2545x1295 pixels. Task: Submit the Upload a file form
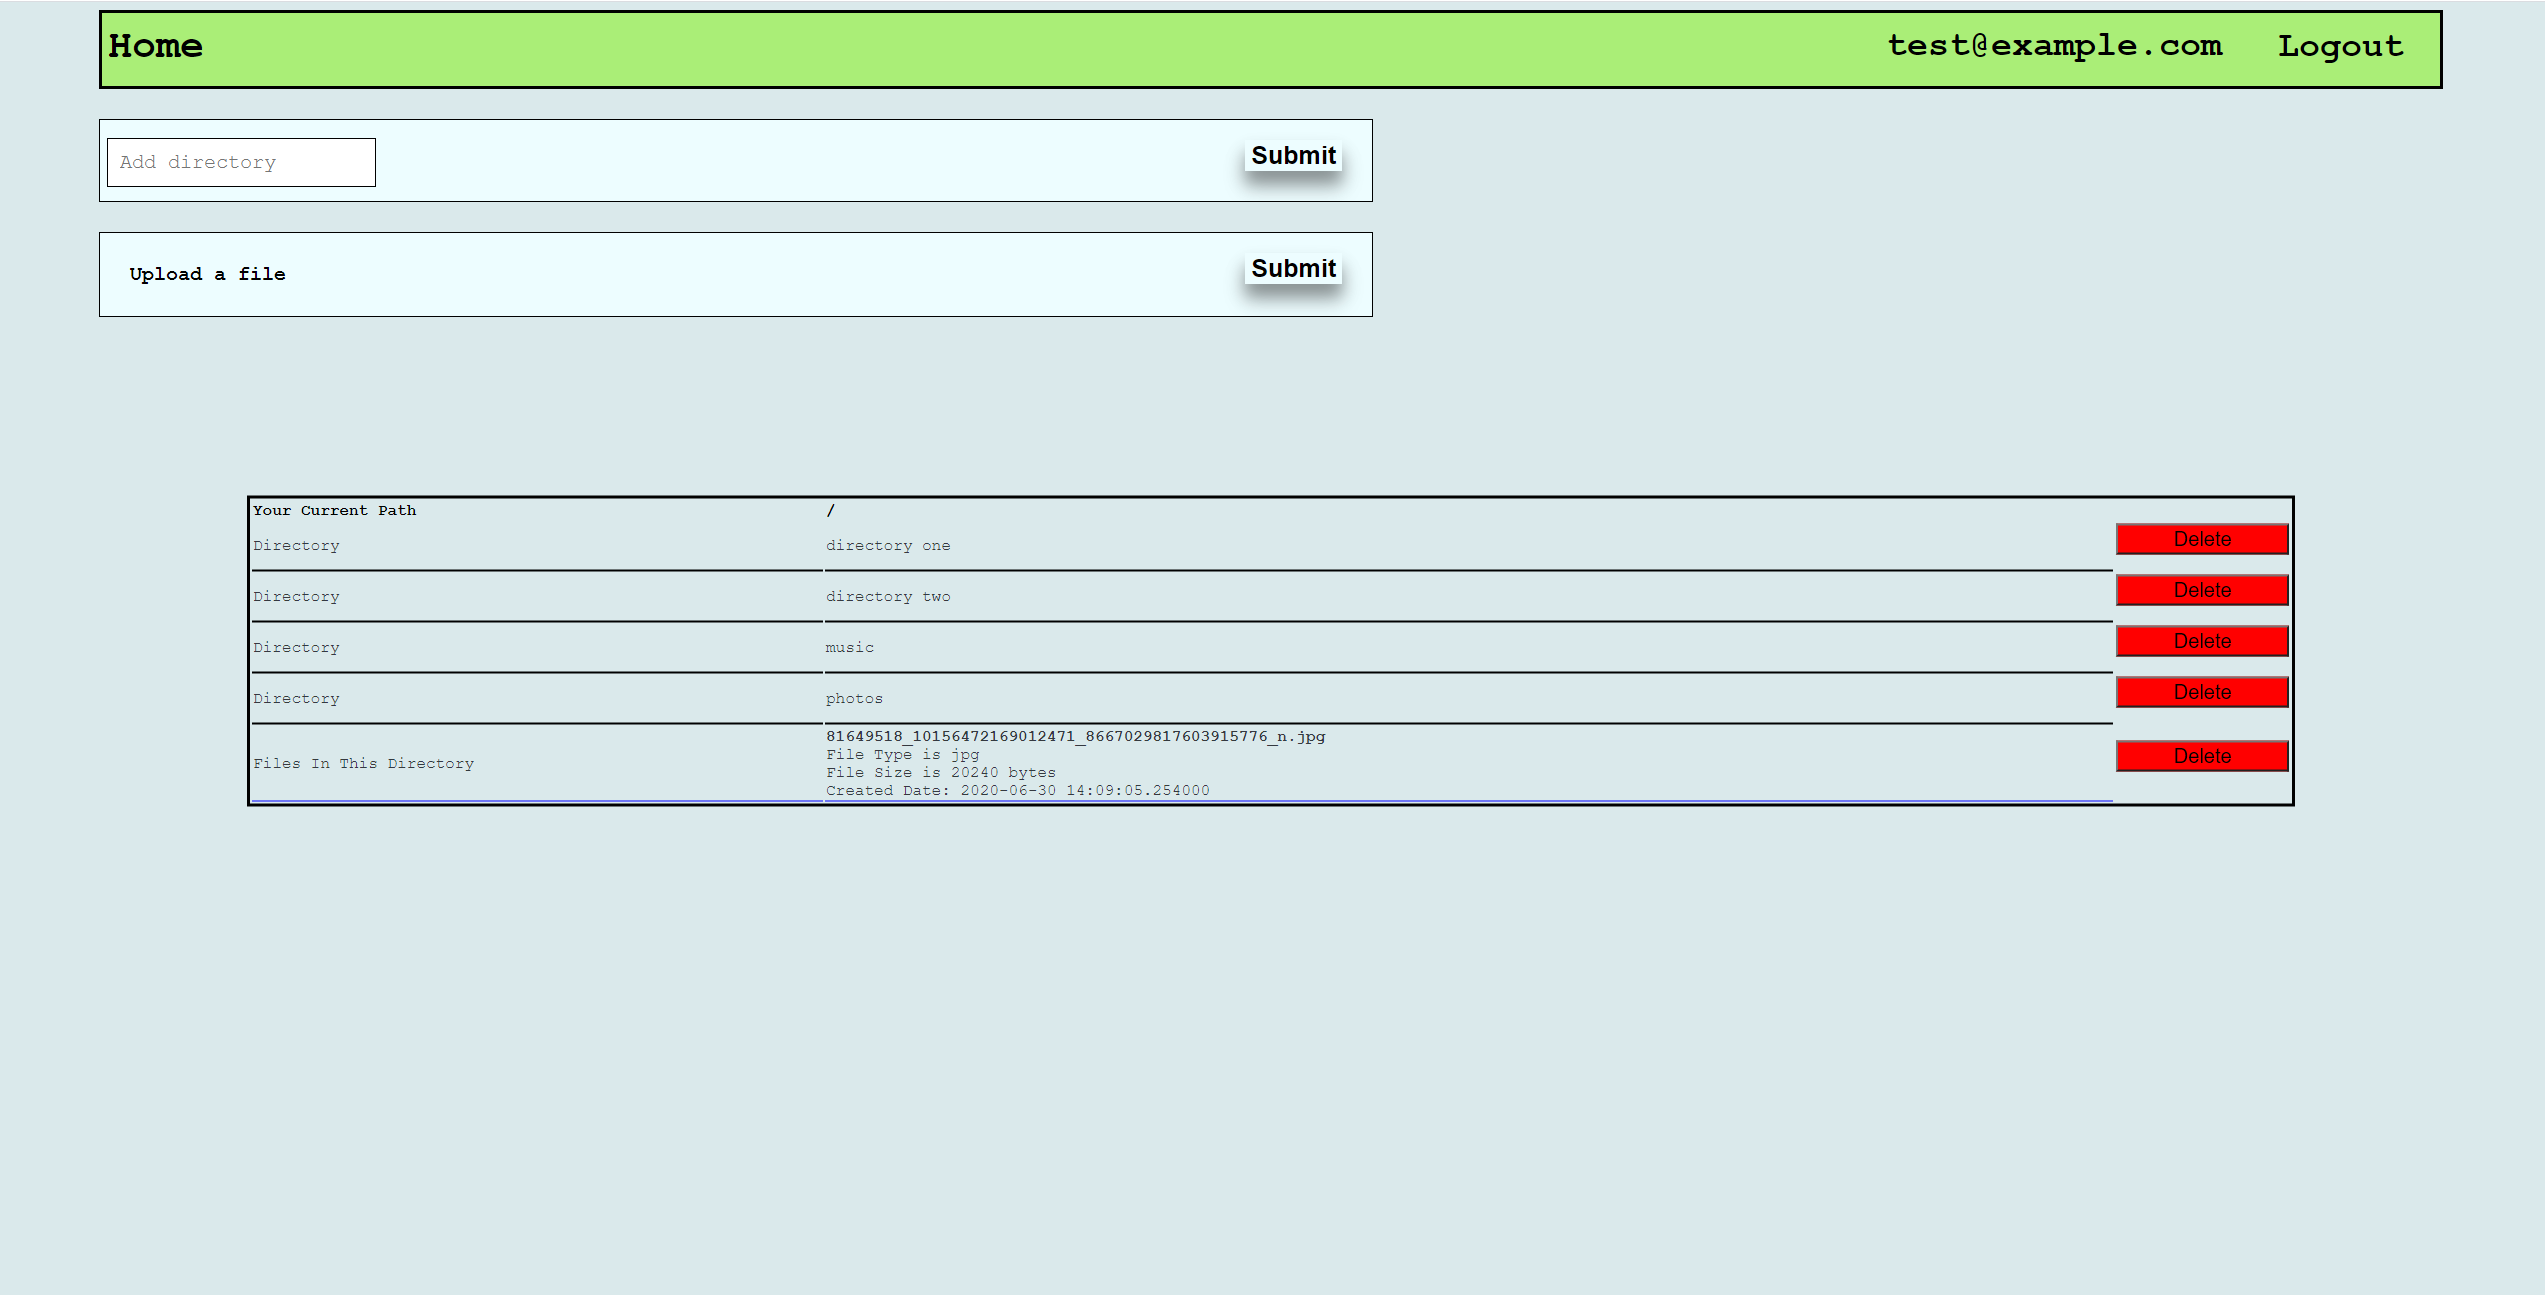(x=1292, y=269)
